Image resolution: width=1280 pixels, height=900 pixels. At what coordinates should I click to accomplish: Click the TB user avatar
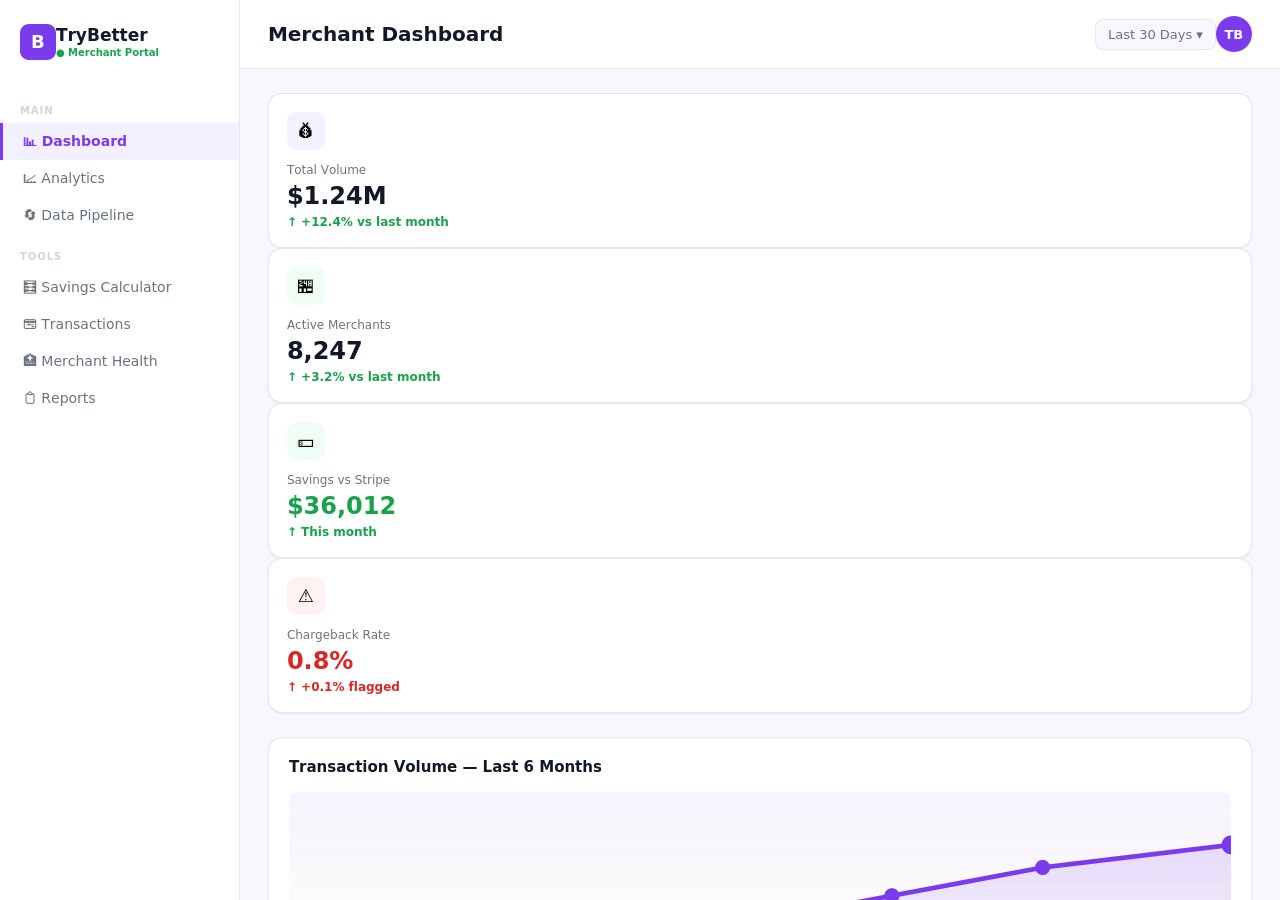1233,34
